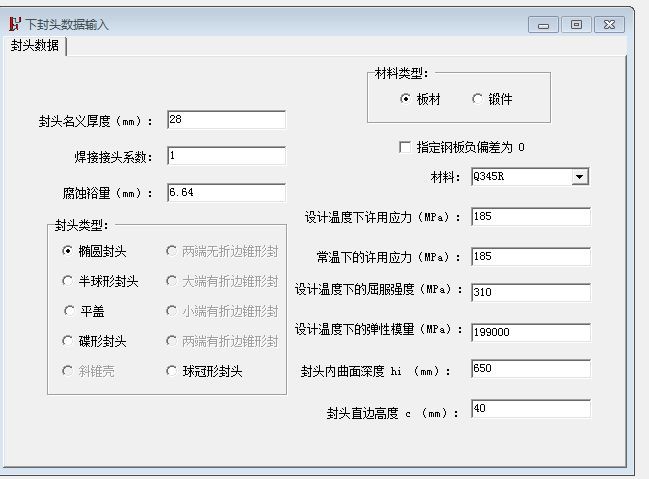Click 设计温度下的屈服强度 field with 310
The width and height of the screenshot is (649, 479).
[531, 292]
